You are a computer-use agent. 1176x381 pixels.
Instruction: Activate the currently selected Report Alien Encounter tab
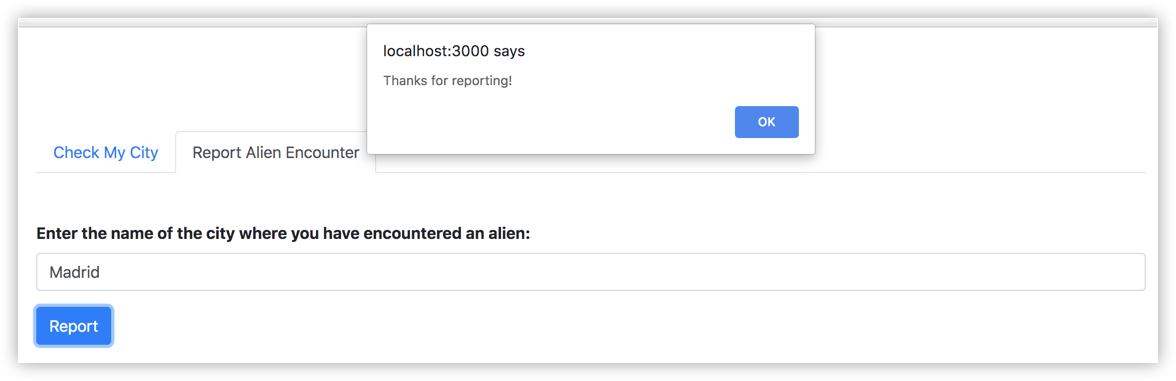(x=275, y=152)
